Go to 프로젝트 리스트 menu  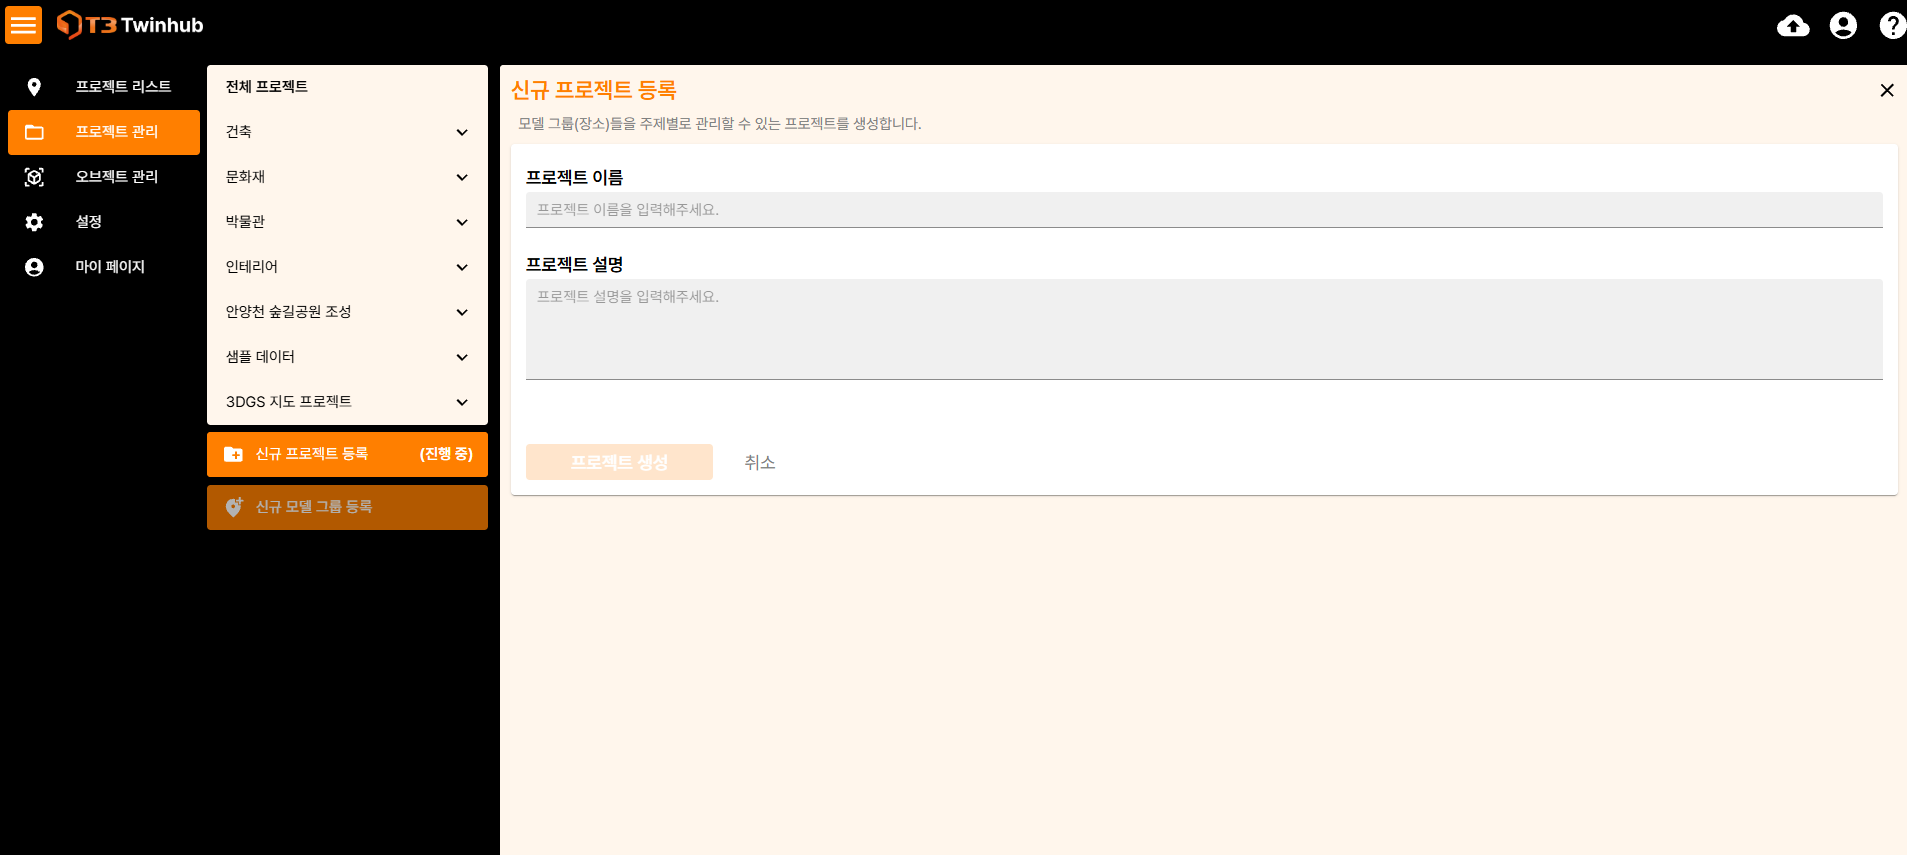click(x=104, y=87)
